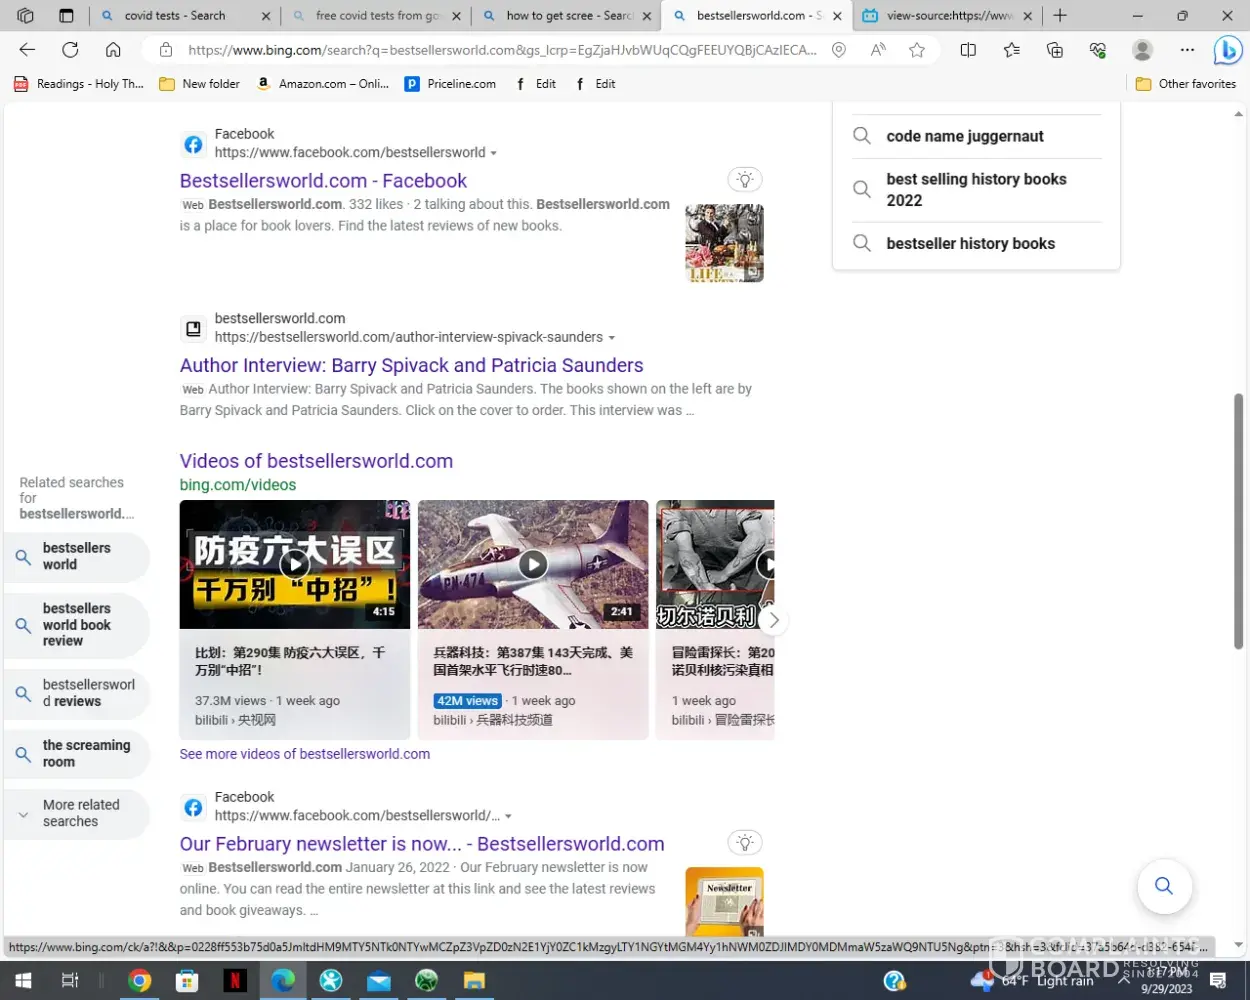Open Bing Copilot sidebar icon
1250x1000 pixels.
pyautogui.click(x=1227, y=50)
